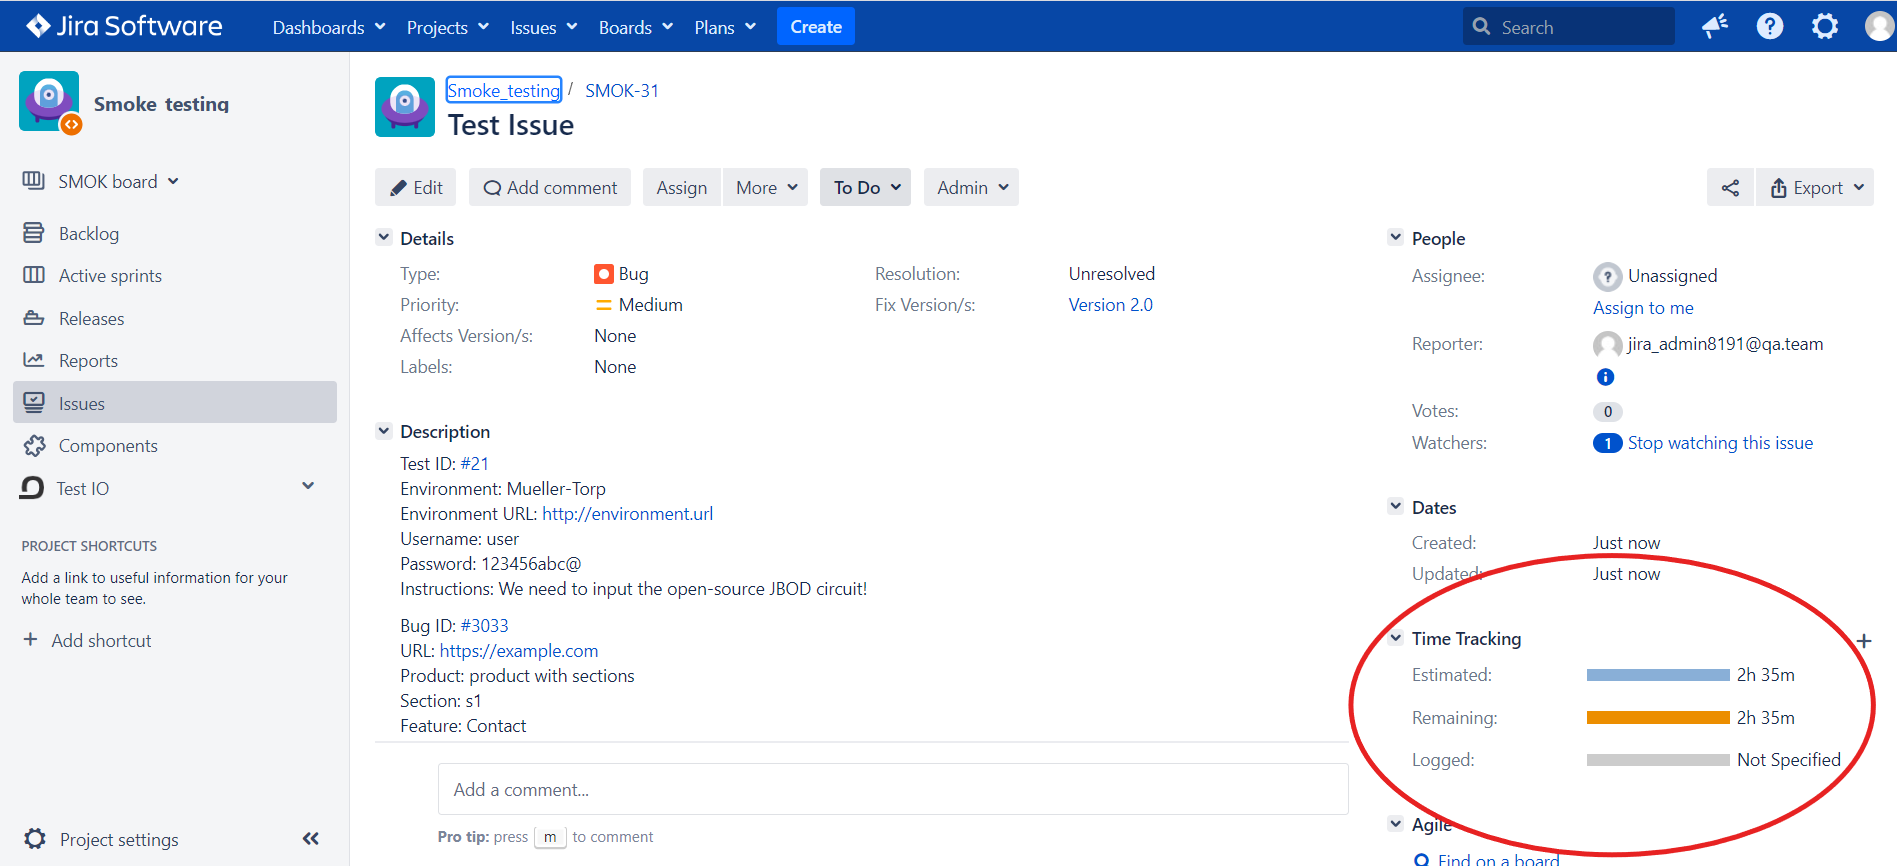Click the Smoke testing project avatar in sidebar
Screen dimensions: 1897x866
[x=50, y=102]
